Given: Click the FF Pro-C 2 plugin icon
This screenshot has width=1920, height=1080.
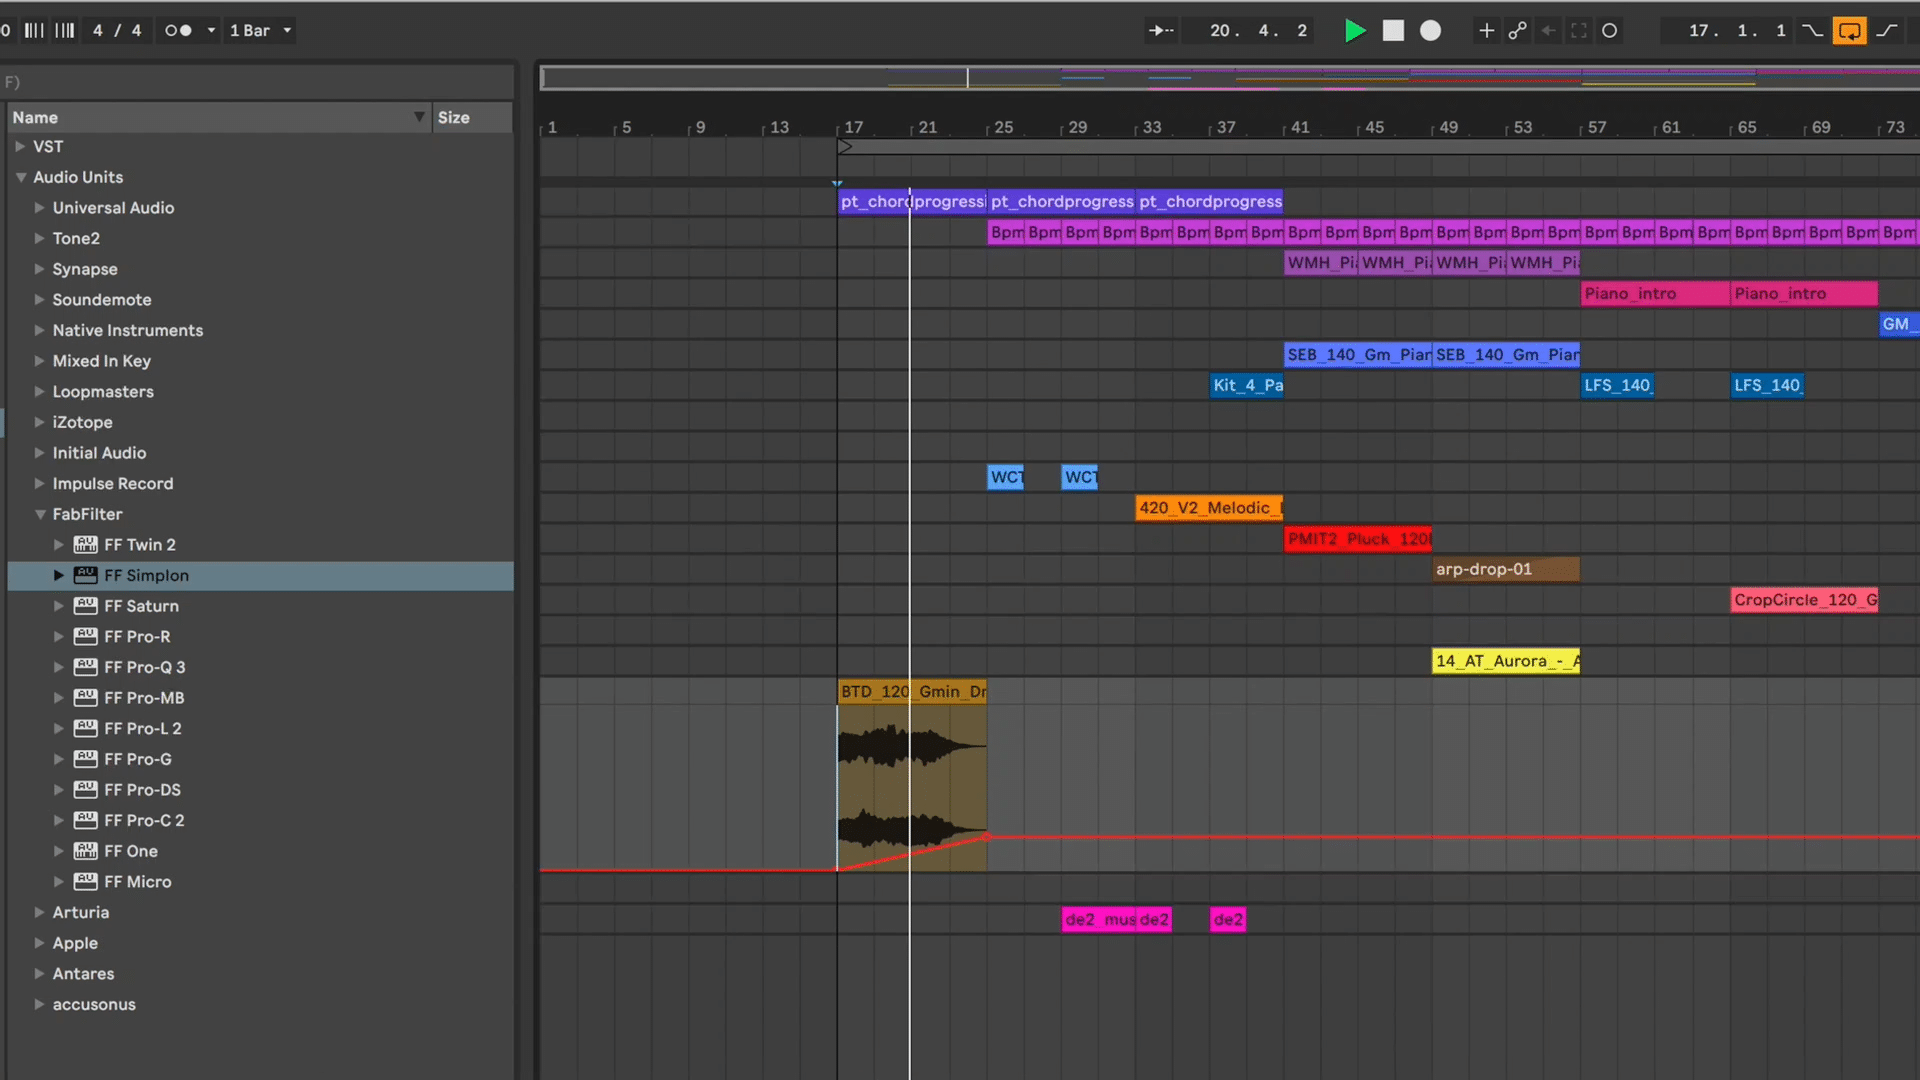Looking at the screenshot, I should (x=86, y=821).
